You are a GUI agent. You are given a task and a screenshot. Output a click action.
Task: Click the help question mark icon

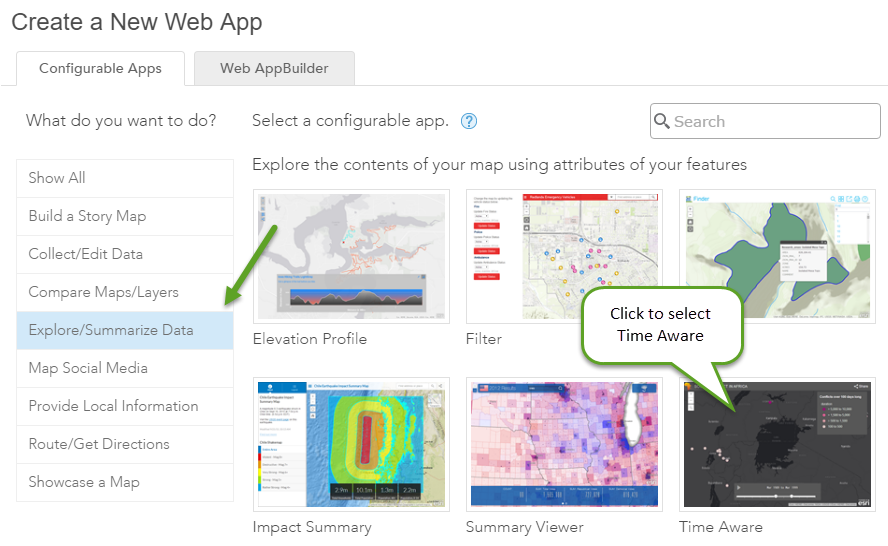469,121
